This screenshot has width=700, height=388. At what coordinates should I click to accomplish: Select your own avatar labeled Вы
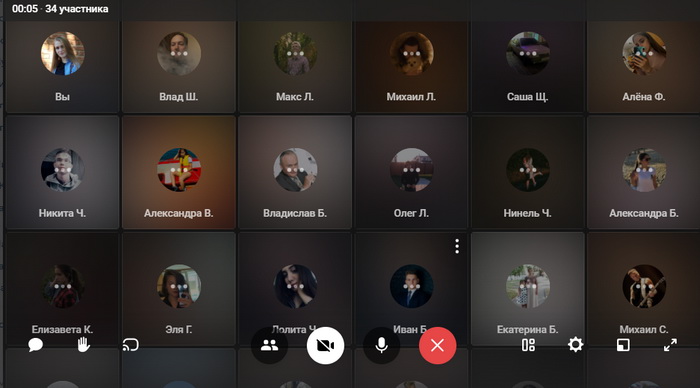[62, 53]
